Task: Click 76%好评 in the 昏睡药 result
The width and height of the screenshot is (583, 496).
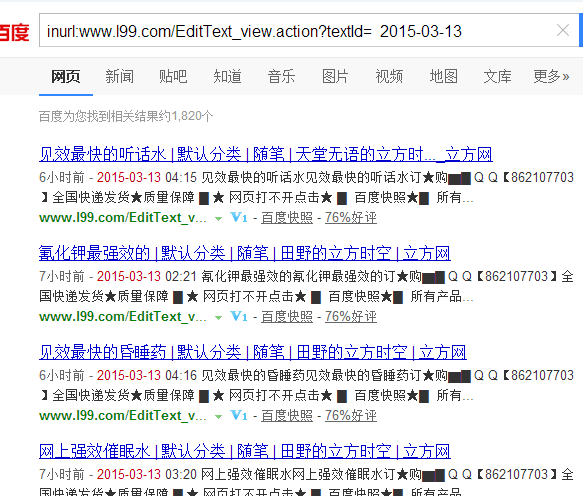Action: 351,415
